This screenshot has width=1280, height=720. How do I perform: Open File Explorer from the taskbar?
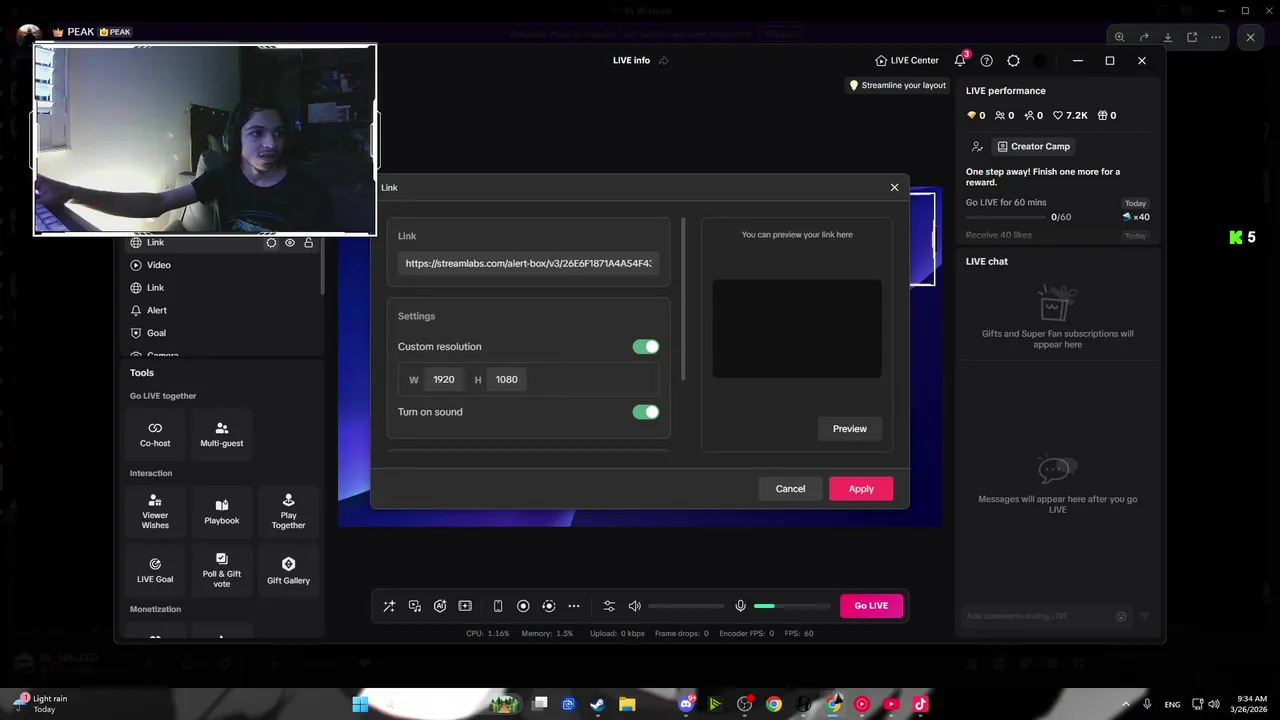pyautogui.click(x=627, y=704)
